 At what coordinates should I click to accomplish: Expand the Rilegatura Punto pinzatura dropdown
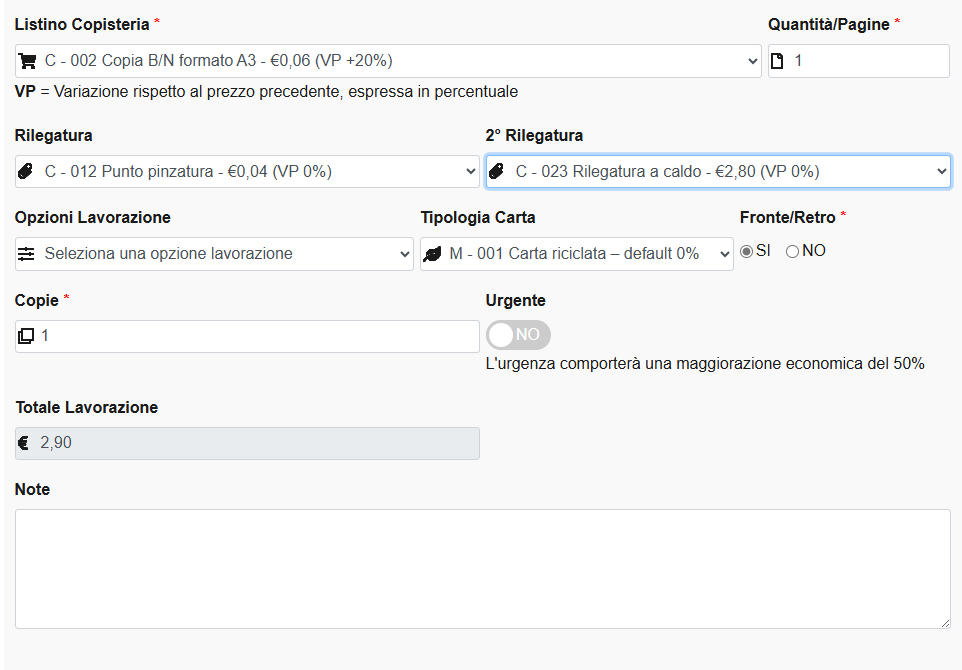click(260, 172)
